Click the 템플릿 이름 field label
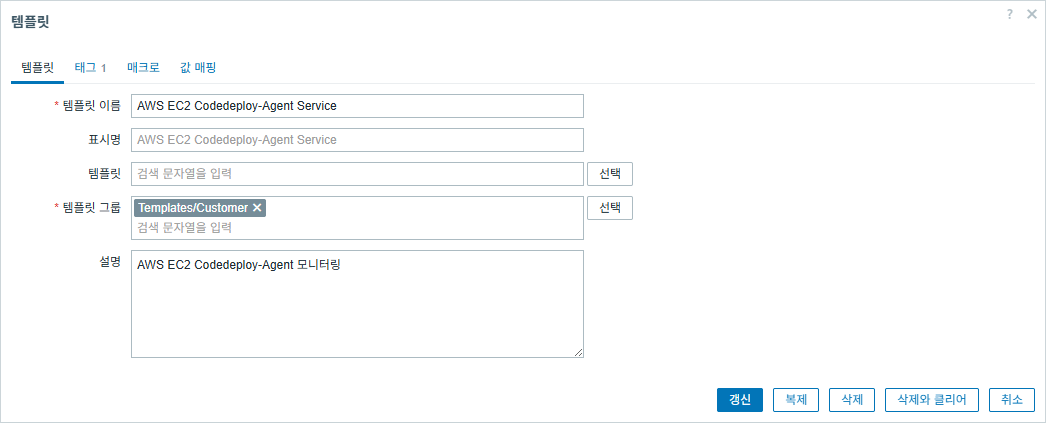Viewport: 1046px width, 423px height. tap(91, 105)
